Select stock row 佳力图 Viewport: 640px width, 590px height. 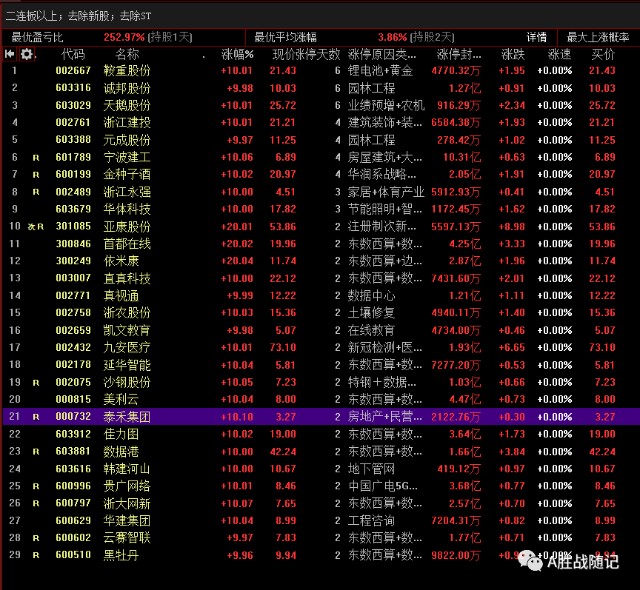(320, 434)
